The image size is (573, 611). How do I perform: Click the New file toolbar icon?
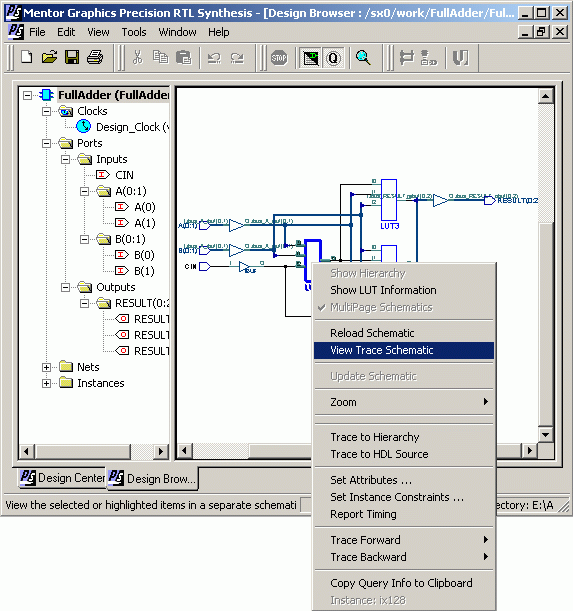pyautogui.click(x=27, y=57)
